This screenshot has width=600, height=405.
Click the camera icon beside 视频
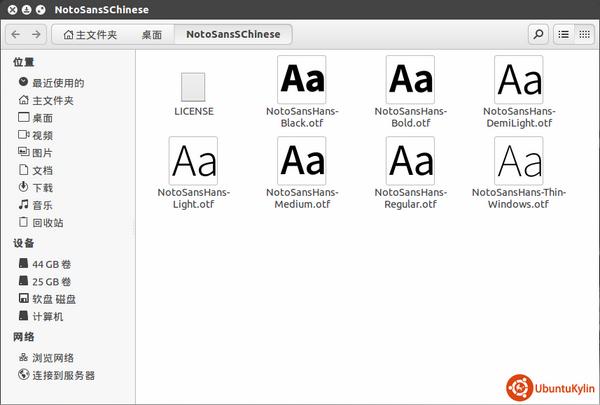pyautogui.click(x=23, y=134)
